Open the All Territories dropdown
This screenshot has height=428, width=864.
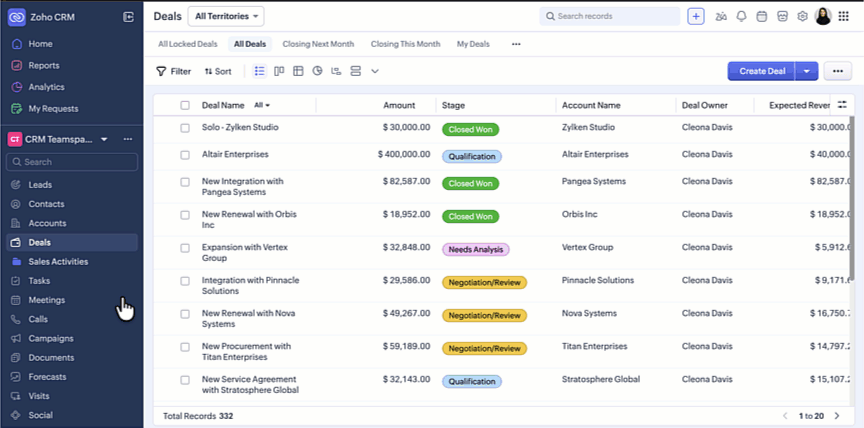[x=226, y=17]
